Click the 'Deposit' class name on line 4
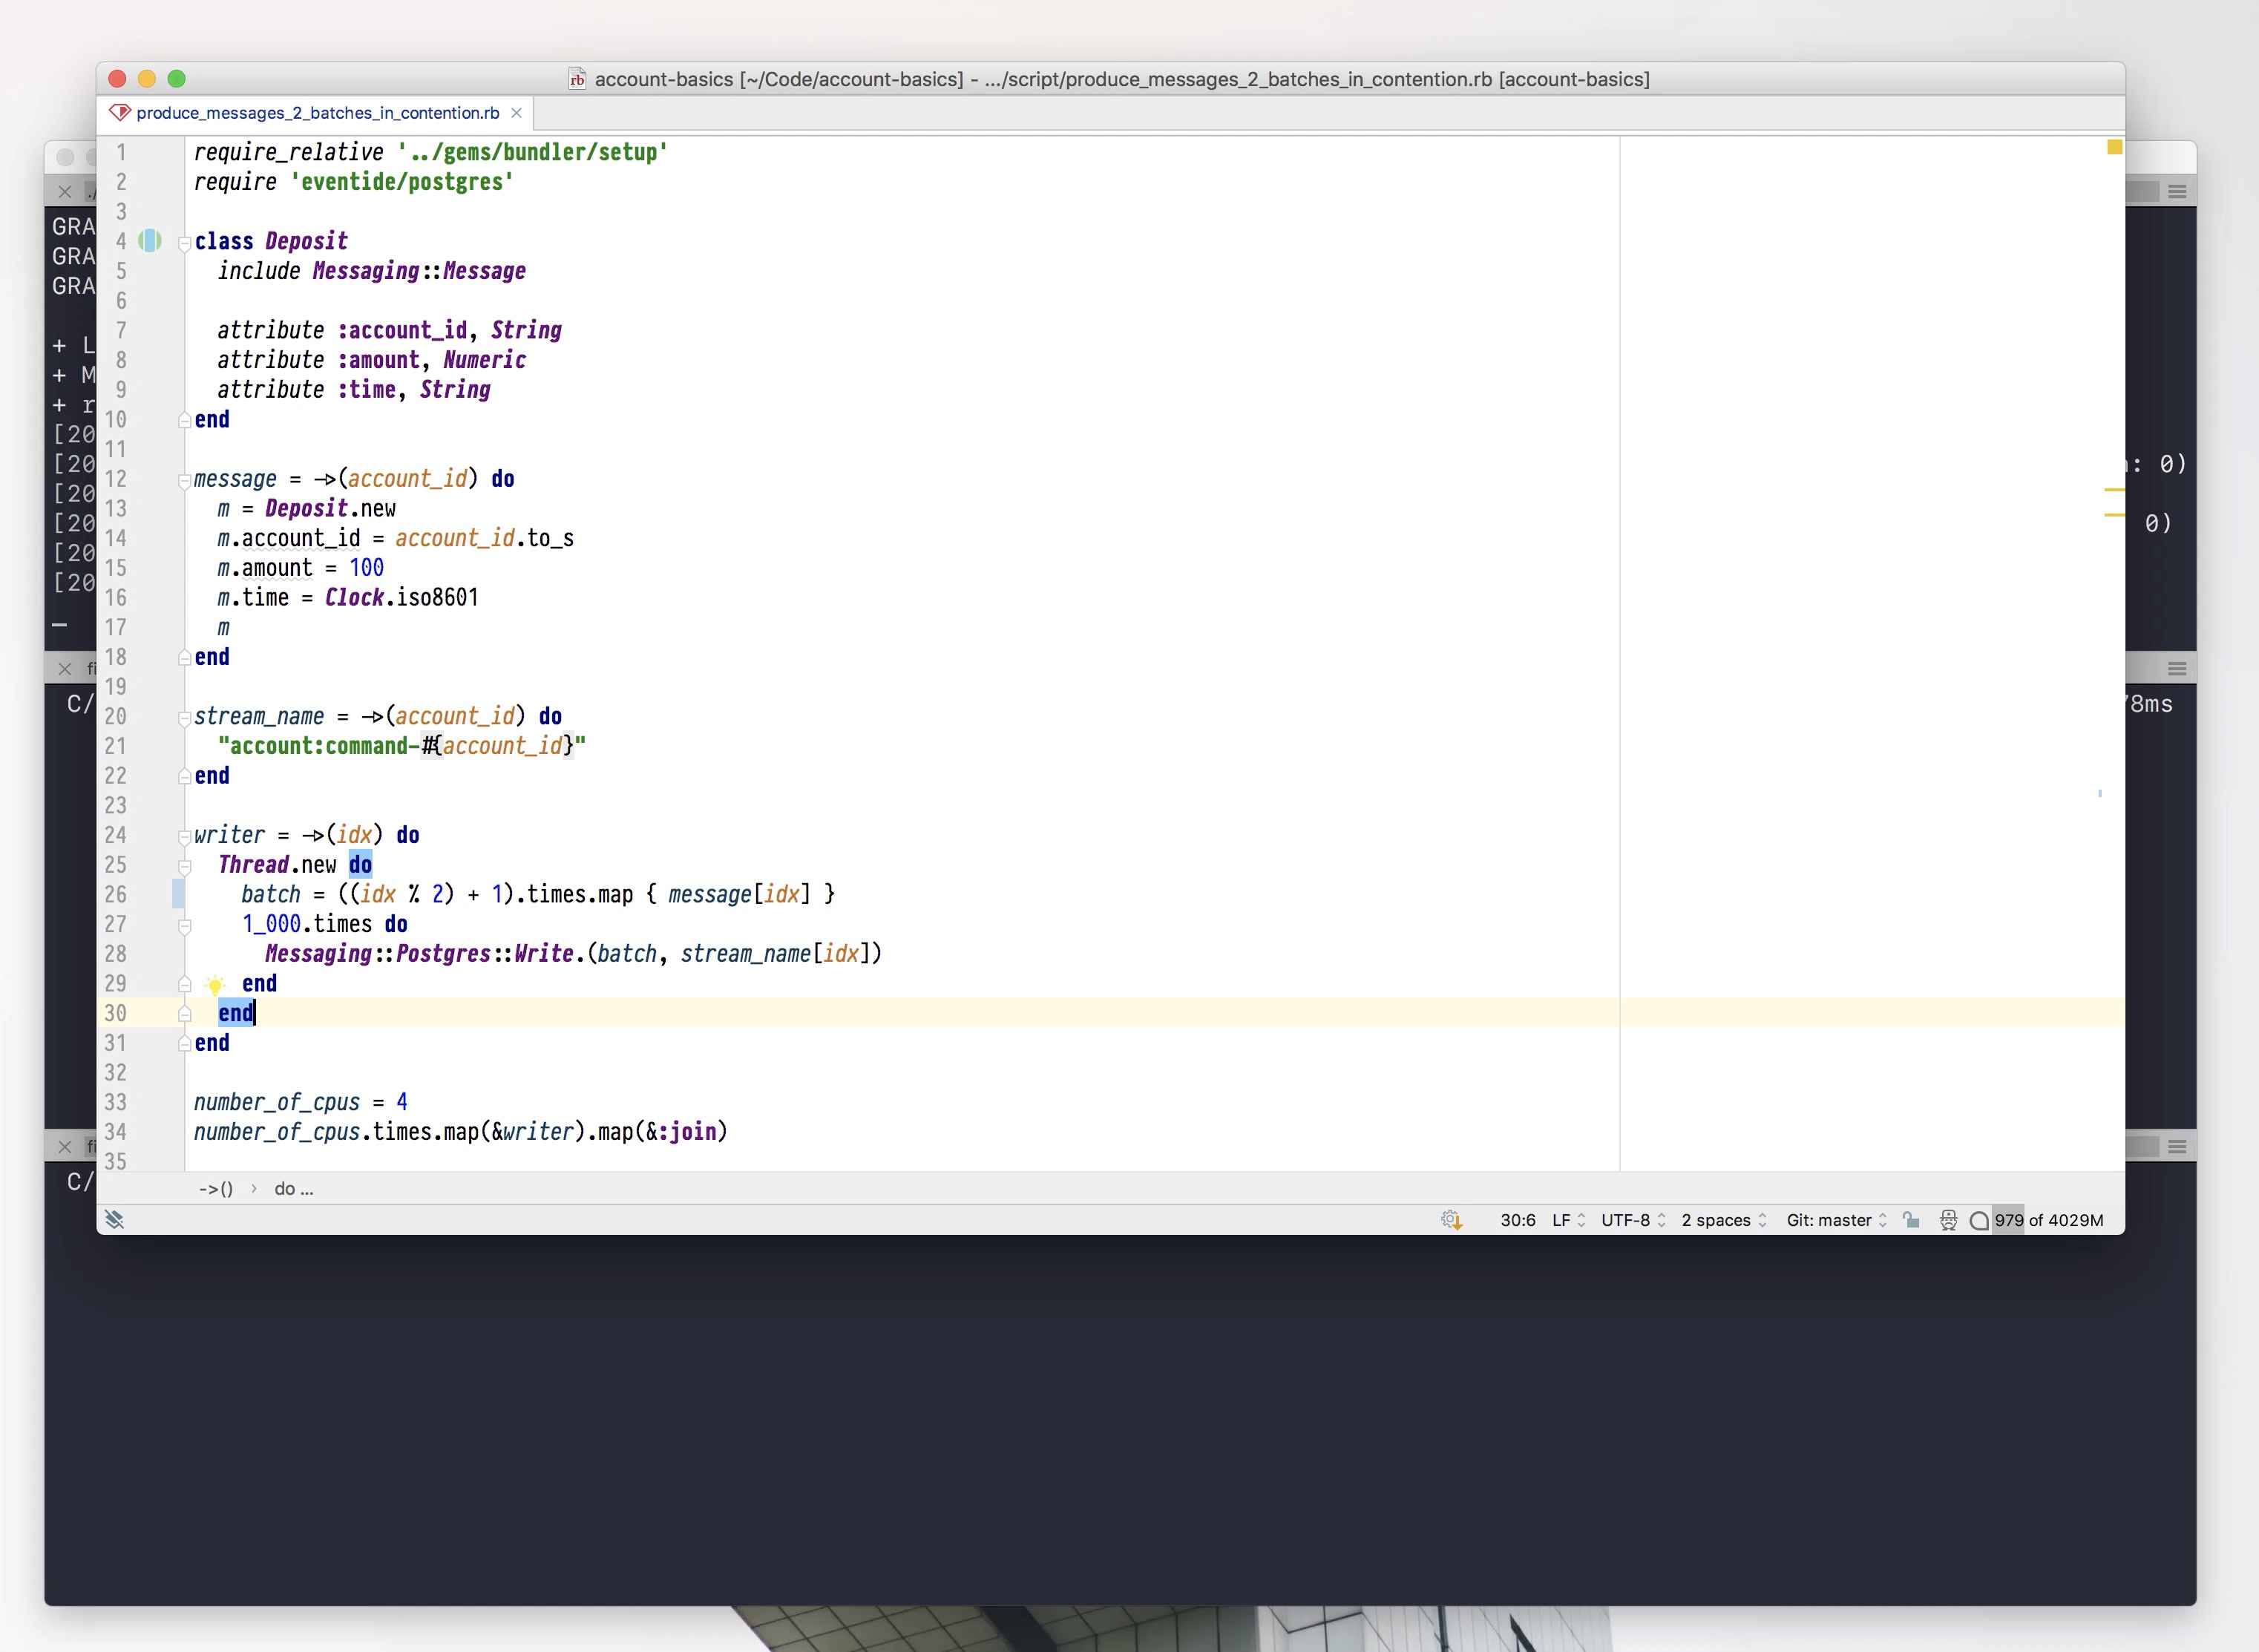This screenshot has width=2259, height=1652. coord(306,241)
